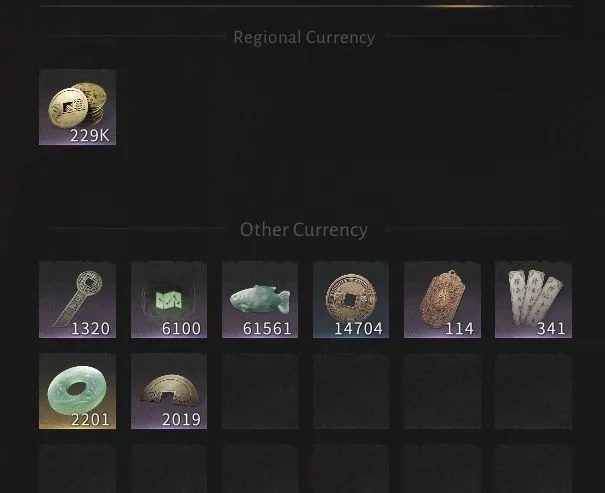Select the broken half-coin showing 2019

169,391
